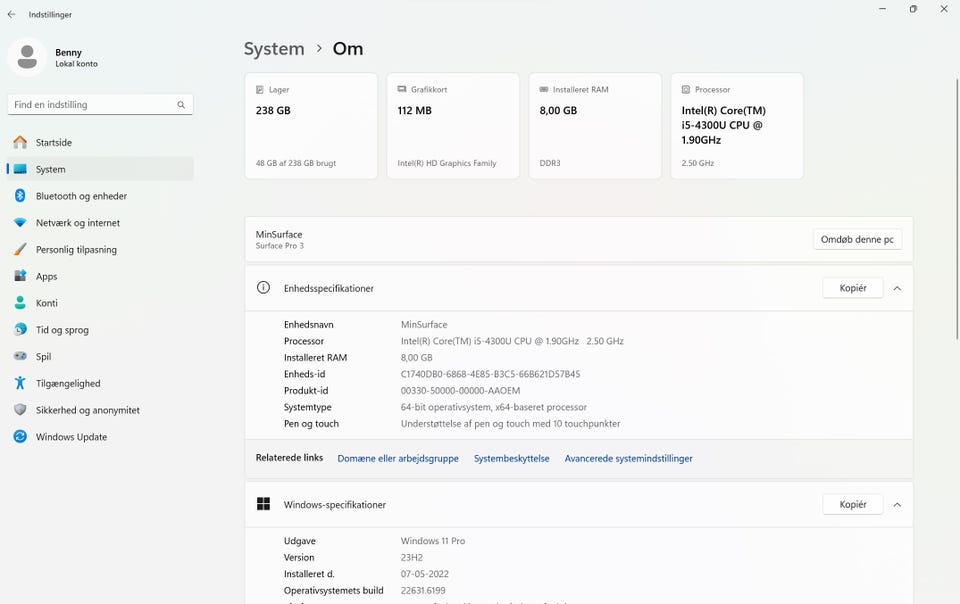Click the Find en indstilling search field
Viewport: 960px width, 604px height.
90,104
